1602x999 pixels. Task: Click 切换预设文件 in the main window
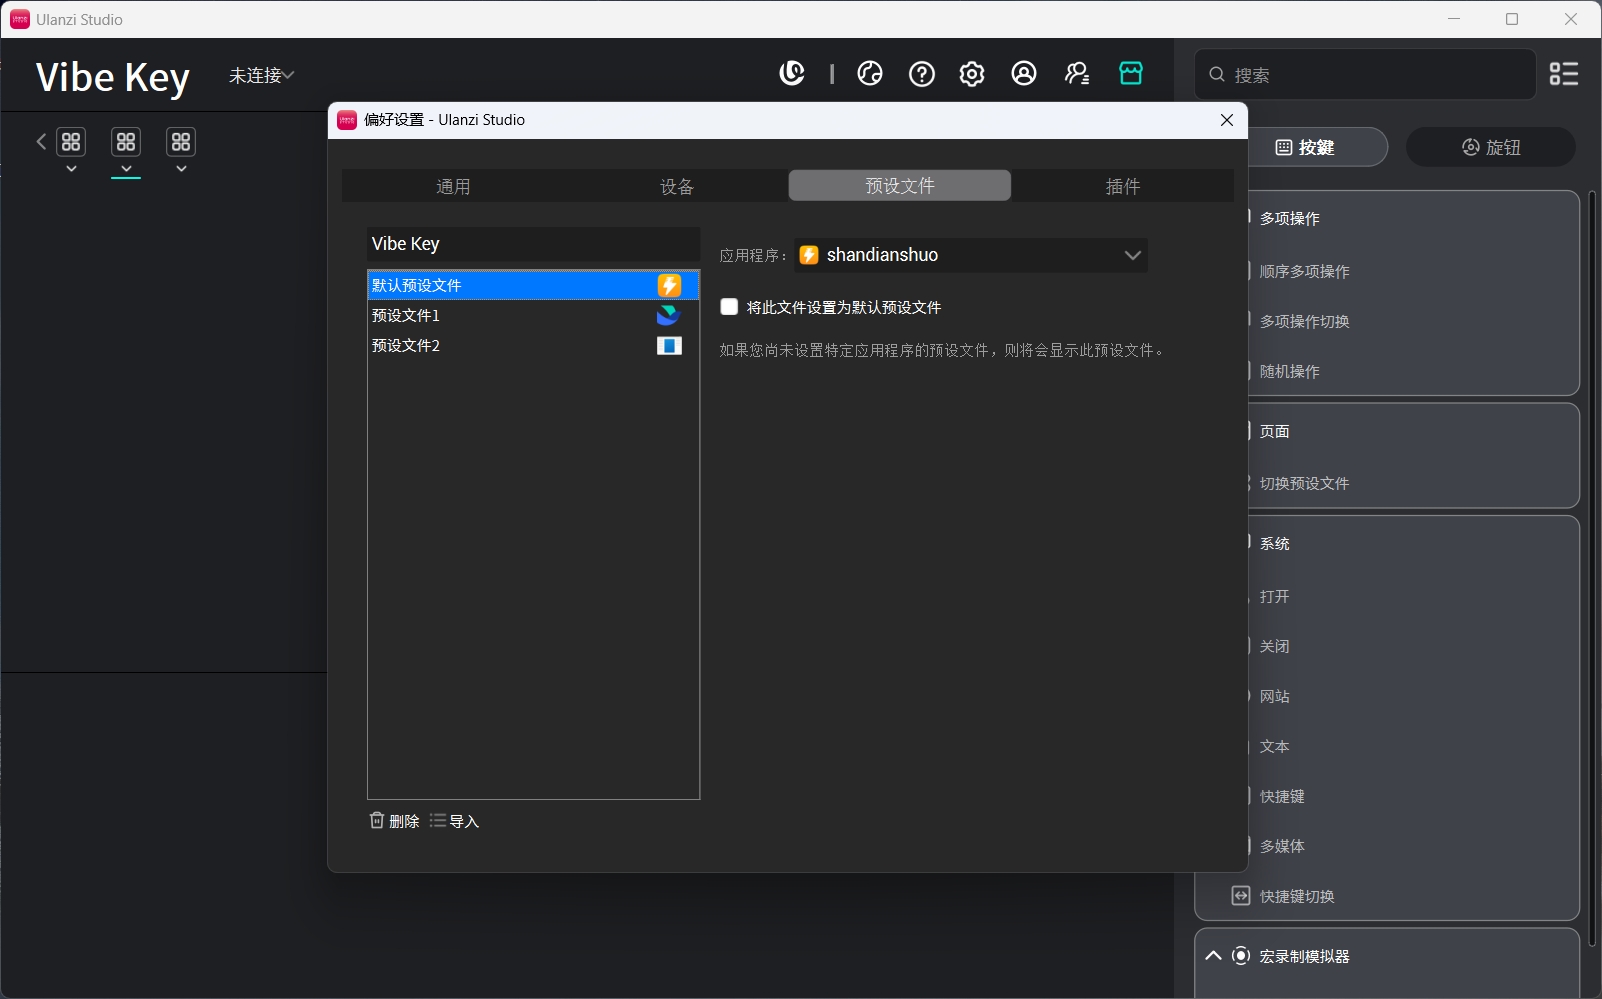pos(1305,483)
